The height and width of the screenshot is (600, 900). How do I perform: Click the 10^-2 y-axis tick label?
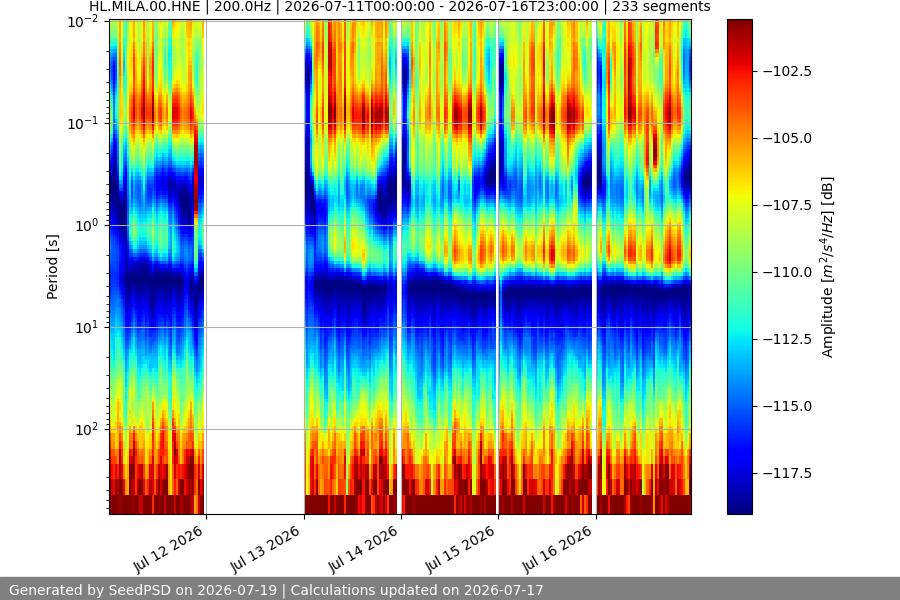pyautogui.click(x=83, y=22)
